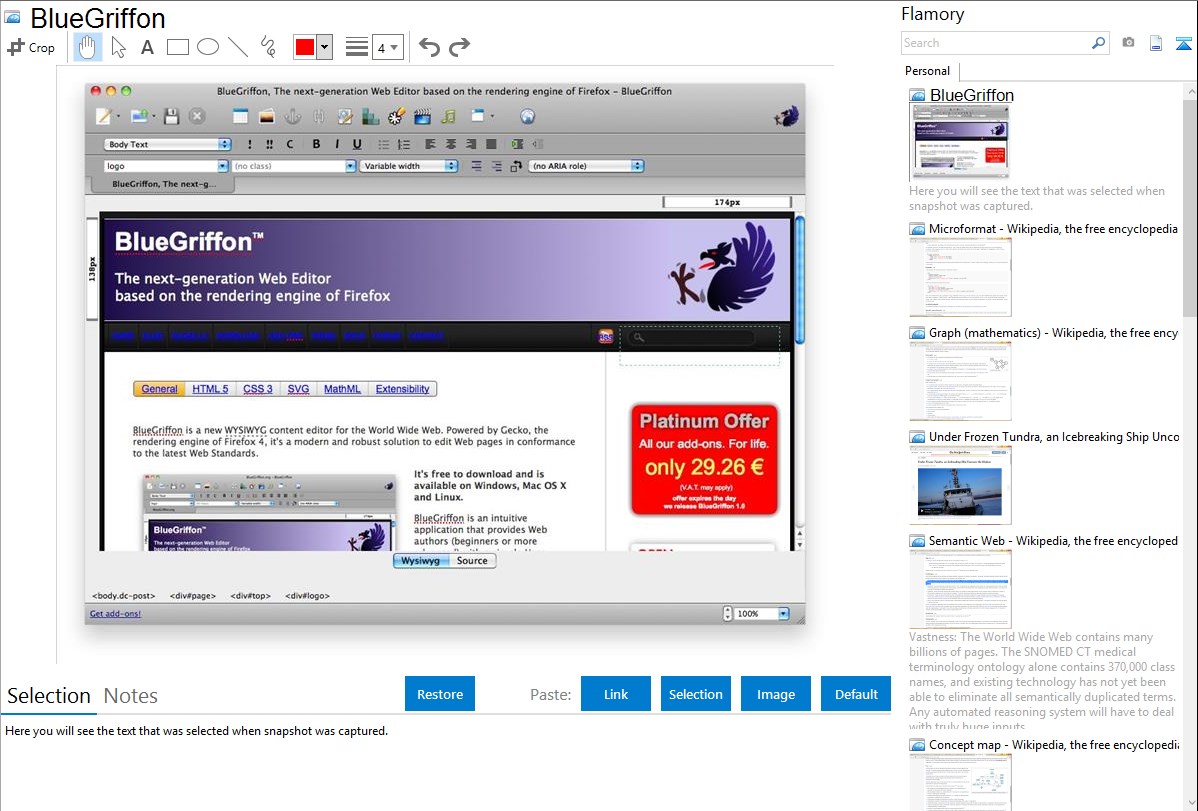Select the Semantic Web Wikipedia snapshot title
The image size is (1198, 811).
[x=1054, y=541]
